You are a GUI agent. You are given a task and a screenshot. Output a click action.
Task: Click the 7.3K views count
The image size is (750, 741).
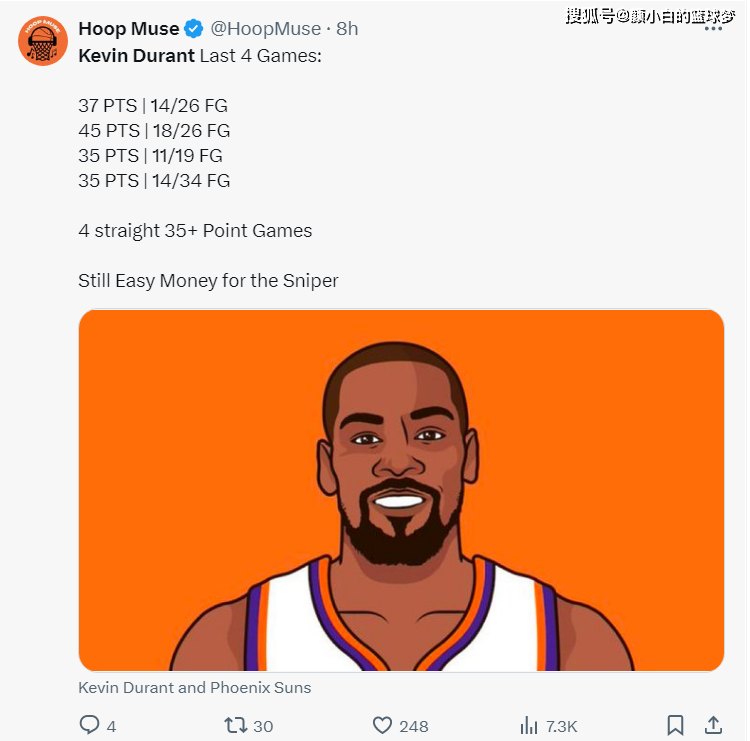(x=561, y=726)
